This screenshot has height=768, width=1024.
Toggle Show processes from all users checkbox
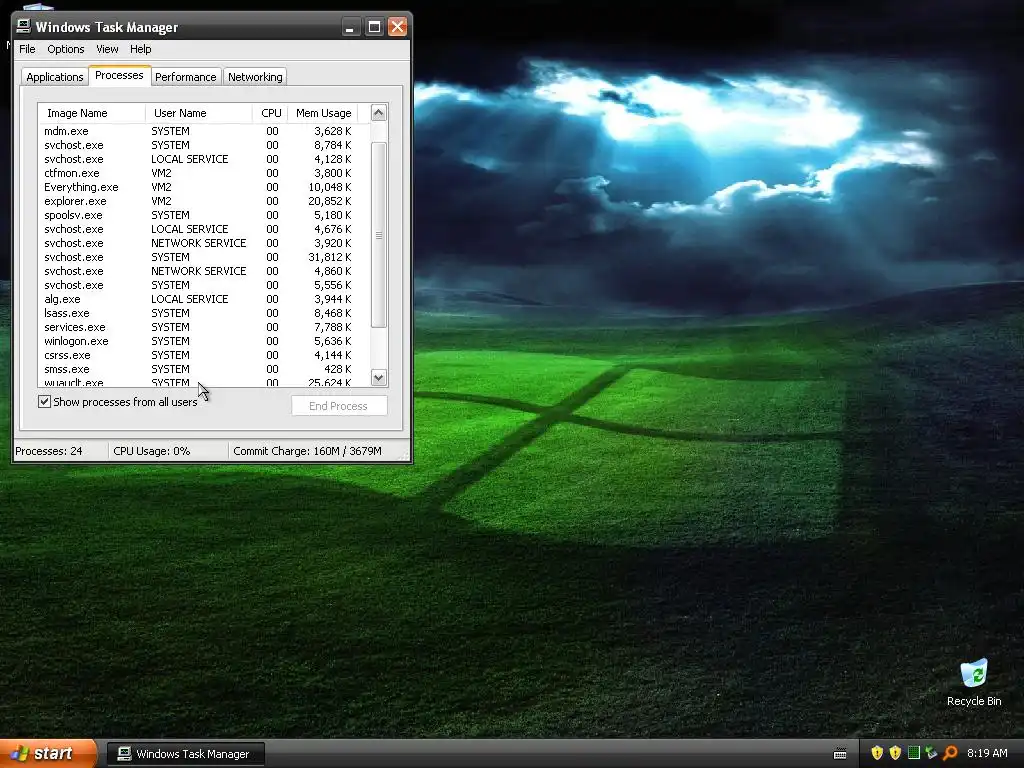(44, 402)
